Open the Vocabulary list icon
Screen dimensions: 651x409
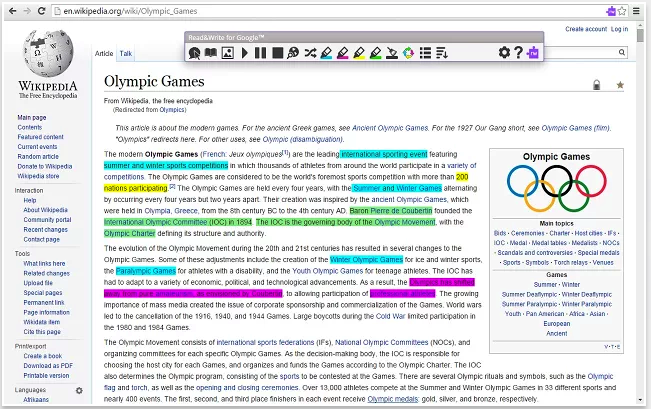click(x=425, y=53)
